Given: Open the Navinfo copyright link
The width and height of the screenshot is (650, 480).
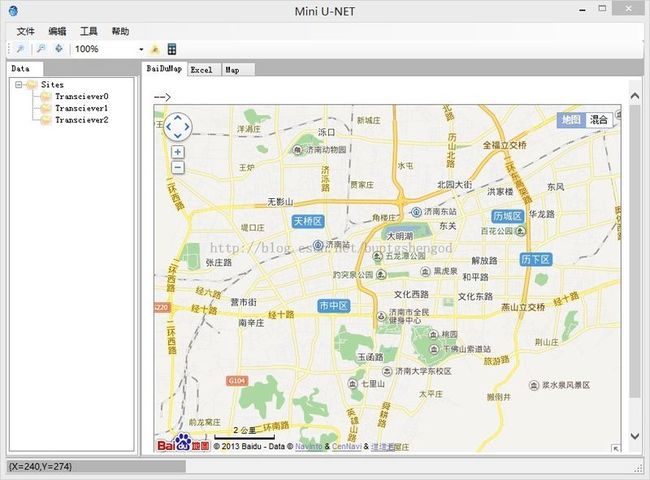Looking at the screenshot, I should tap(308, 446).
